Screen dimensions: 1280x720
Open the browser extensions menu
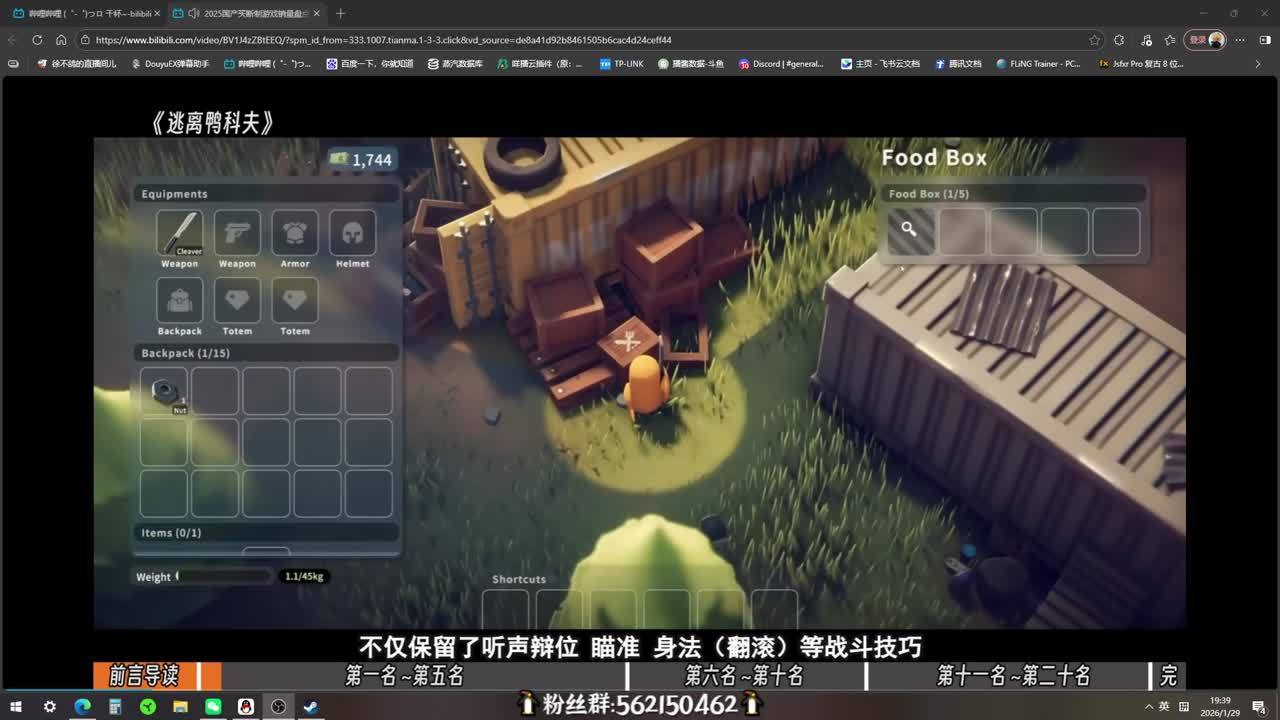(x=1119, y=40)
